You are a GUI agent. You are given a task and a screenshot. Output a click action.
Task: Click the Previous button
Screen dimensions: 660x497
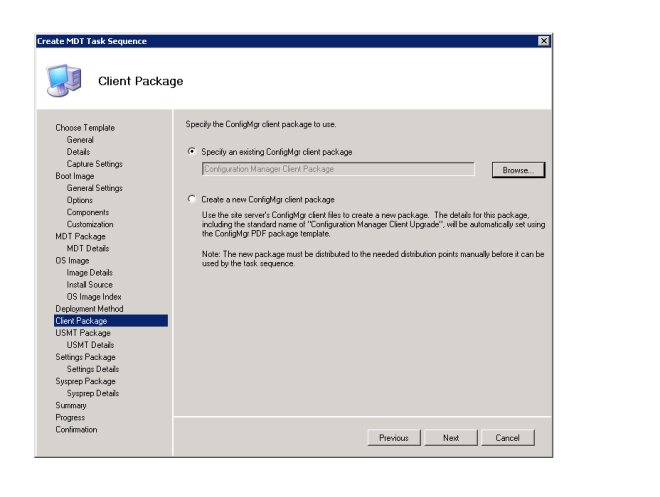coord(394,438)
